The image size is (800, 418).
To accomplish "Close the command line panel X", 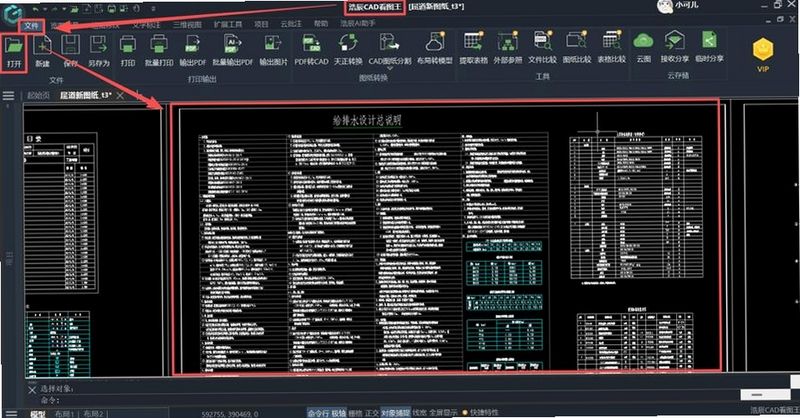I will [32, 390].
